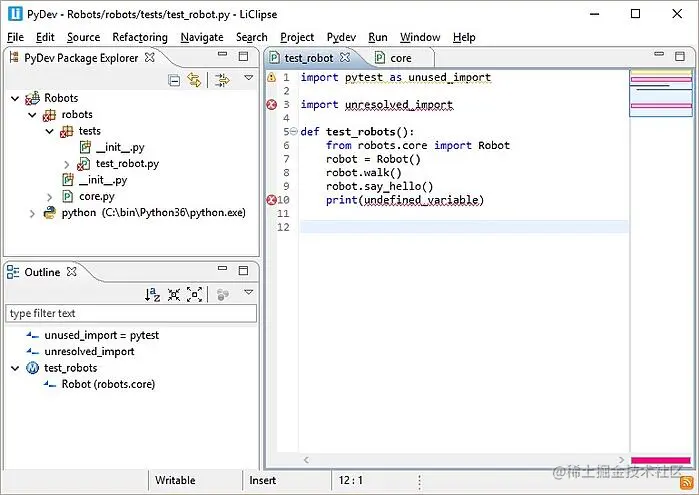
Task: Collapse All in Package Explorer toolbar
Action: [174, 81]
